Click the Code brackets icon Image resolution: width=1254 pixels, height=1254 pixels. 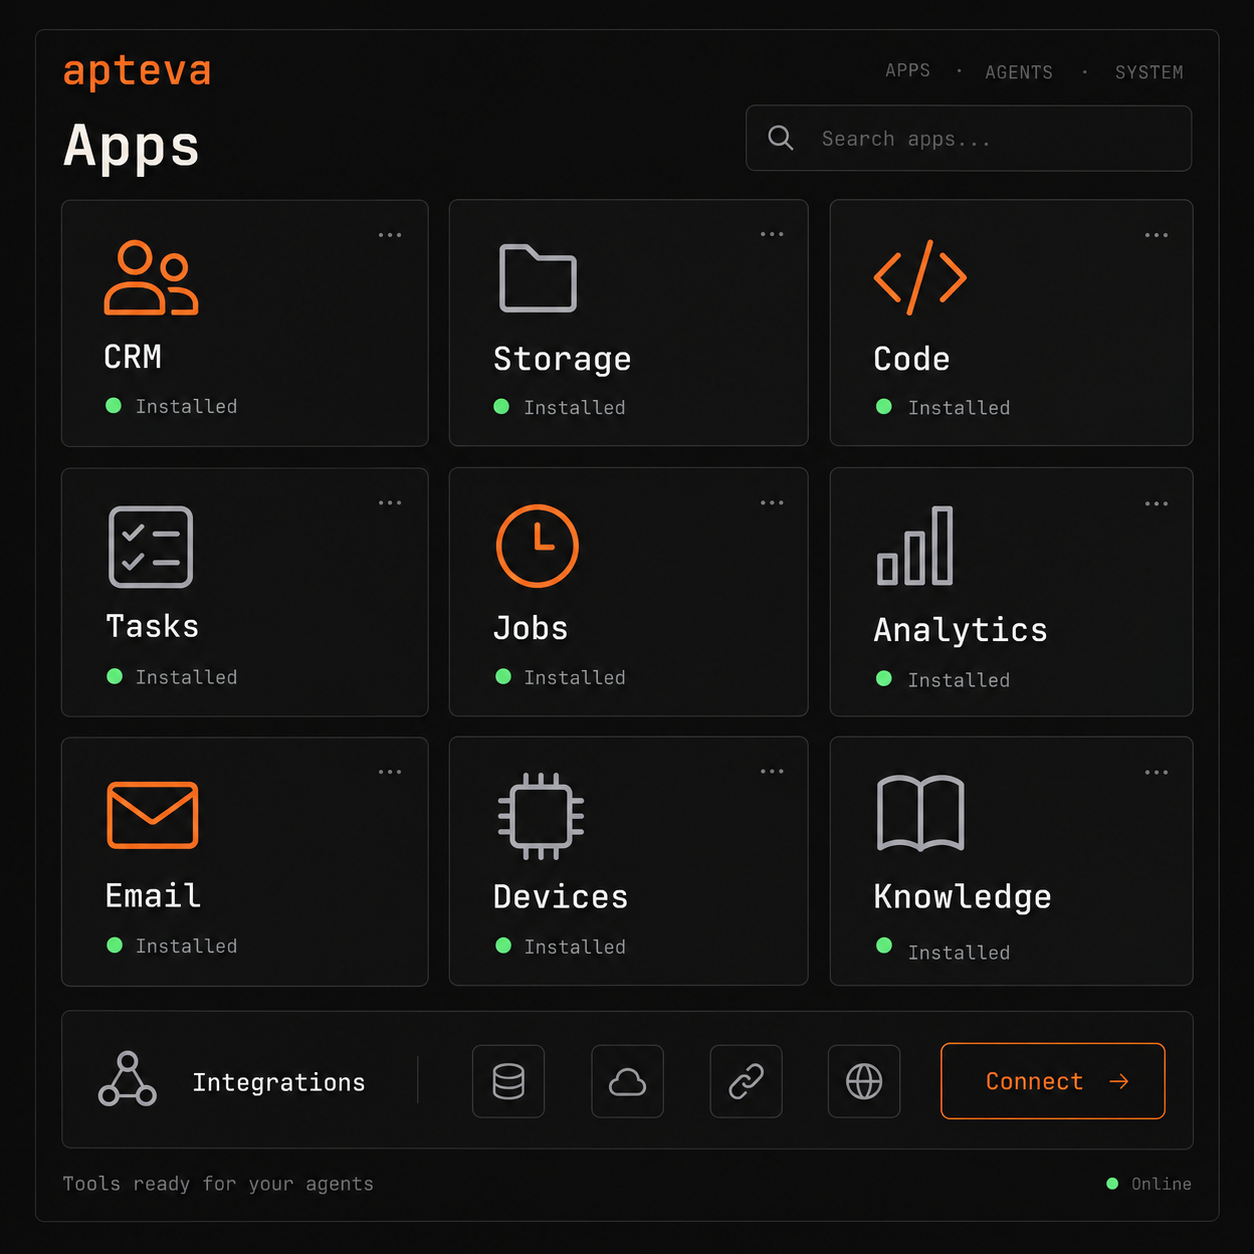click(920, 277)
